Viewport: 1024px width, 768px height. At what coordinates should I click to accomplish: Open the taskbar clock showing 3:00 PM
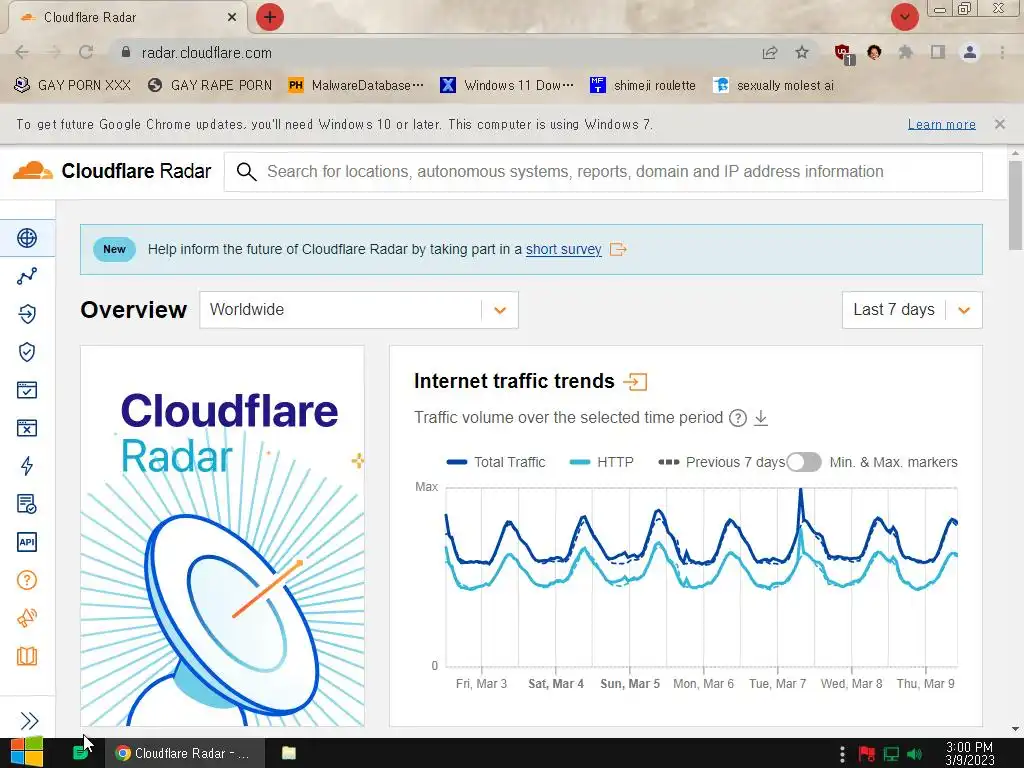pos(970,754)
